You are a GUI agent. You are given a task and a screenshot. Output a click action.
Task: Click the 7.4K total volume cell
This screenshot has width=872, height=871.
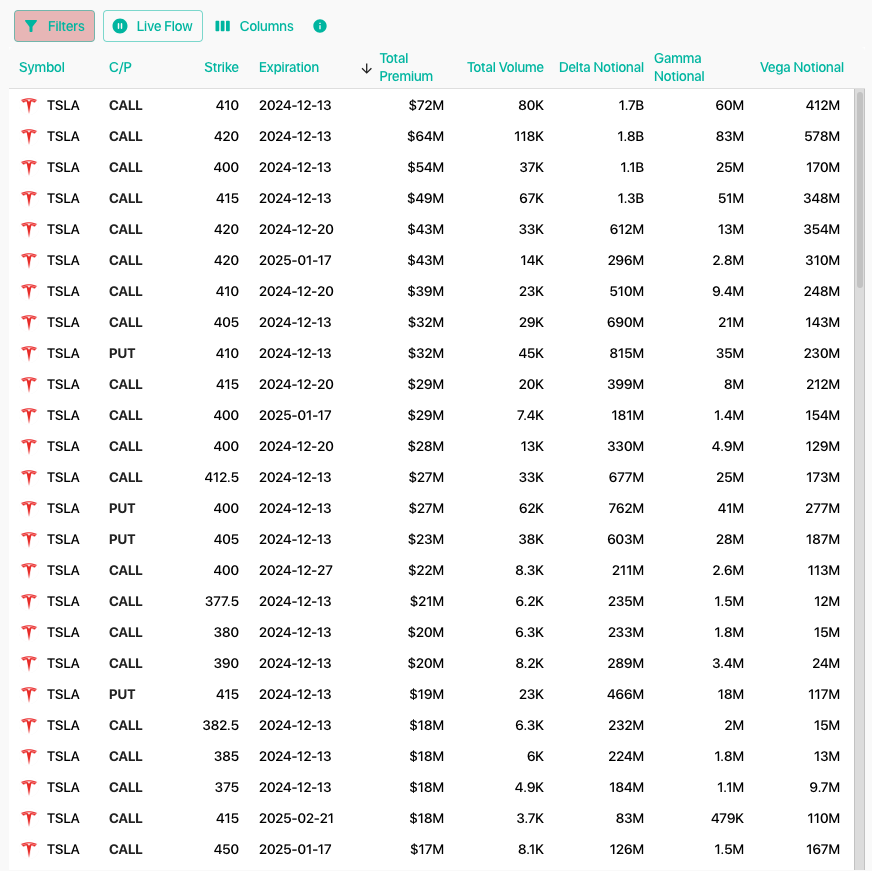point(530,415)
